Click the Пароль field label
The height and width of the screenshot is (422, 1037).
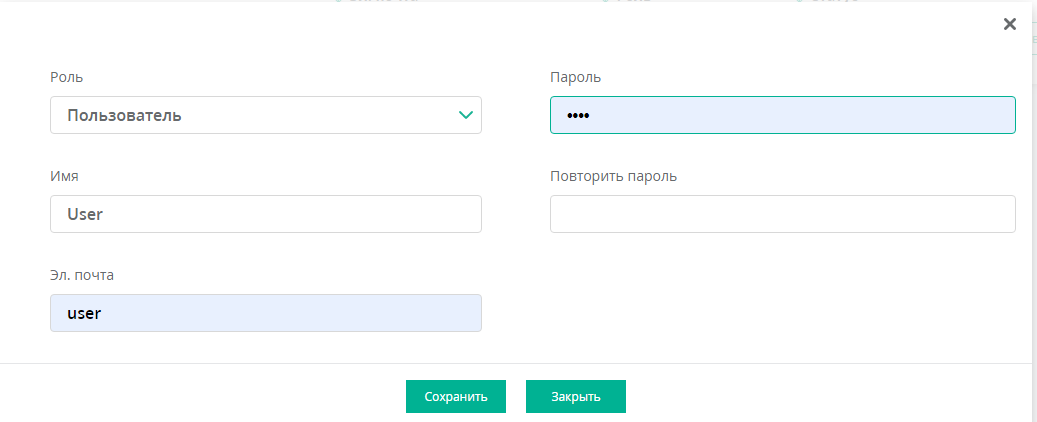(575, 77)
